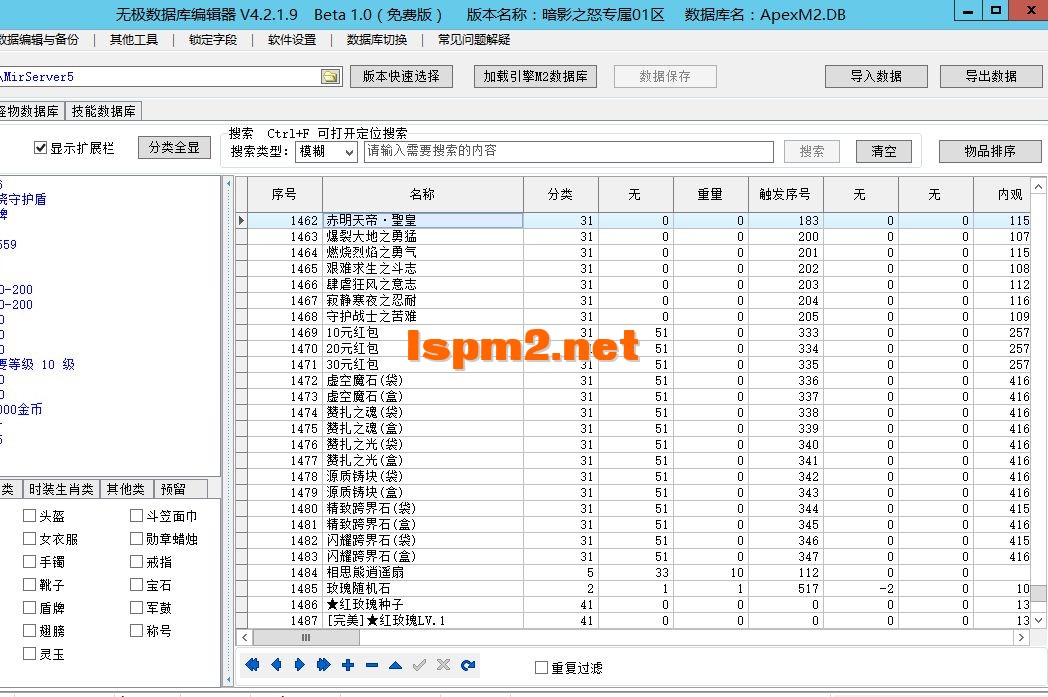Open the 常见问题解疑 menu
The image size is (1048, 697).
click(474, 40)
